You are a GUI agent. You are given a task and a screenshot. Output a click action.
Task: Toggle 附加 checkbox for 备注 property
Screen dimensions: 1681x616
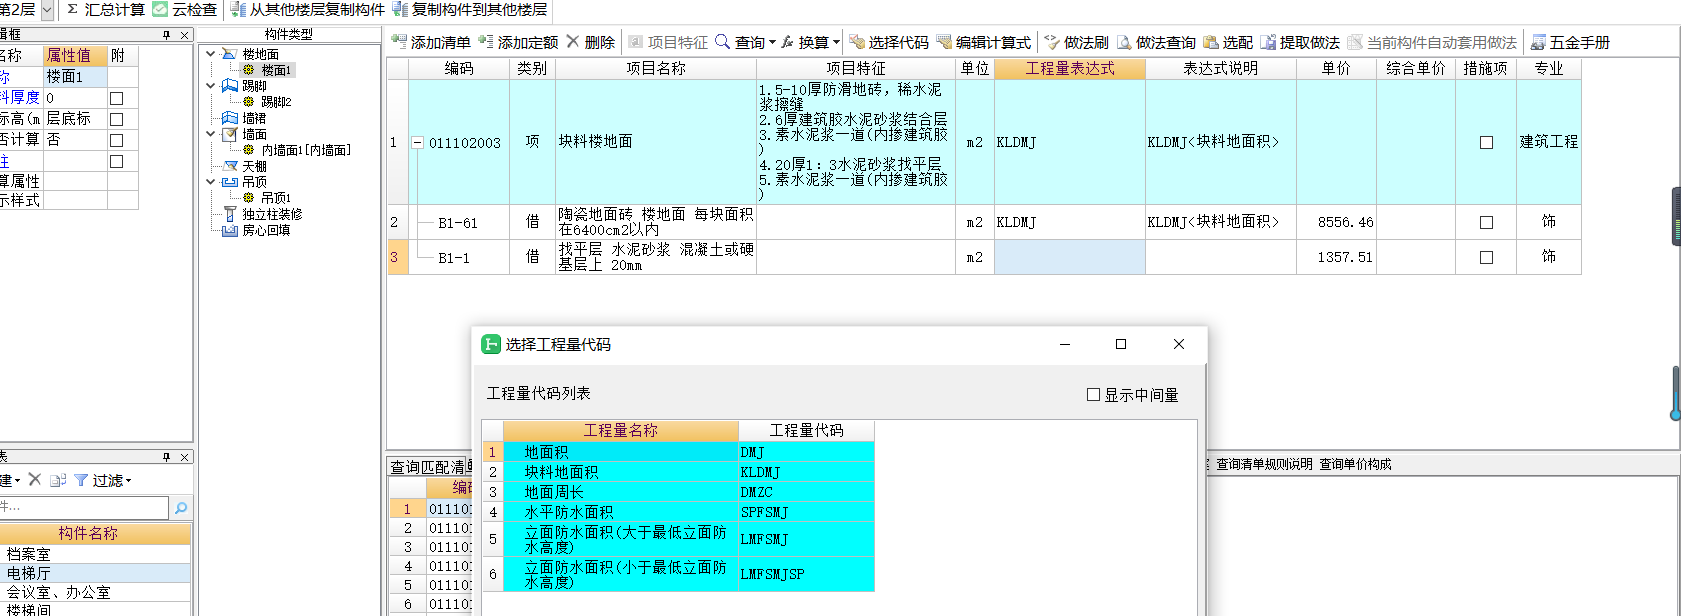[x=116, y=161]
